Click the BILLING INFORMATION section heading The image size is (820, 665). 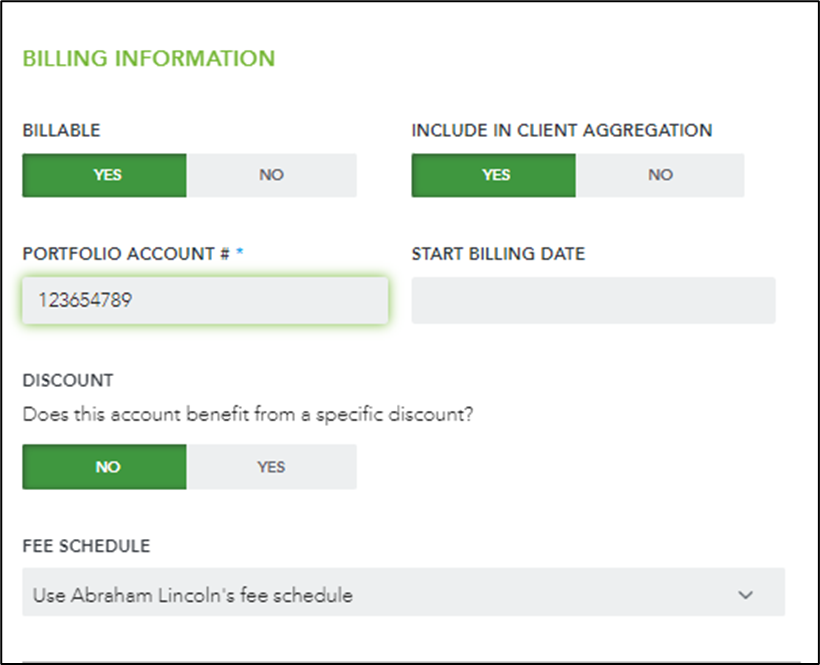point(149,58)
